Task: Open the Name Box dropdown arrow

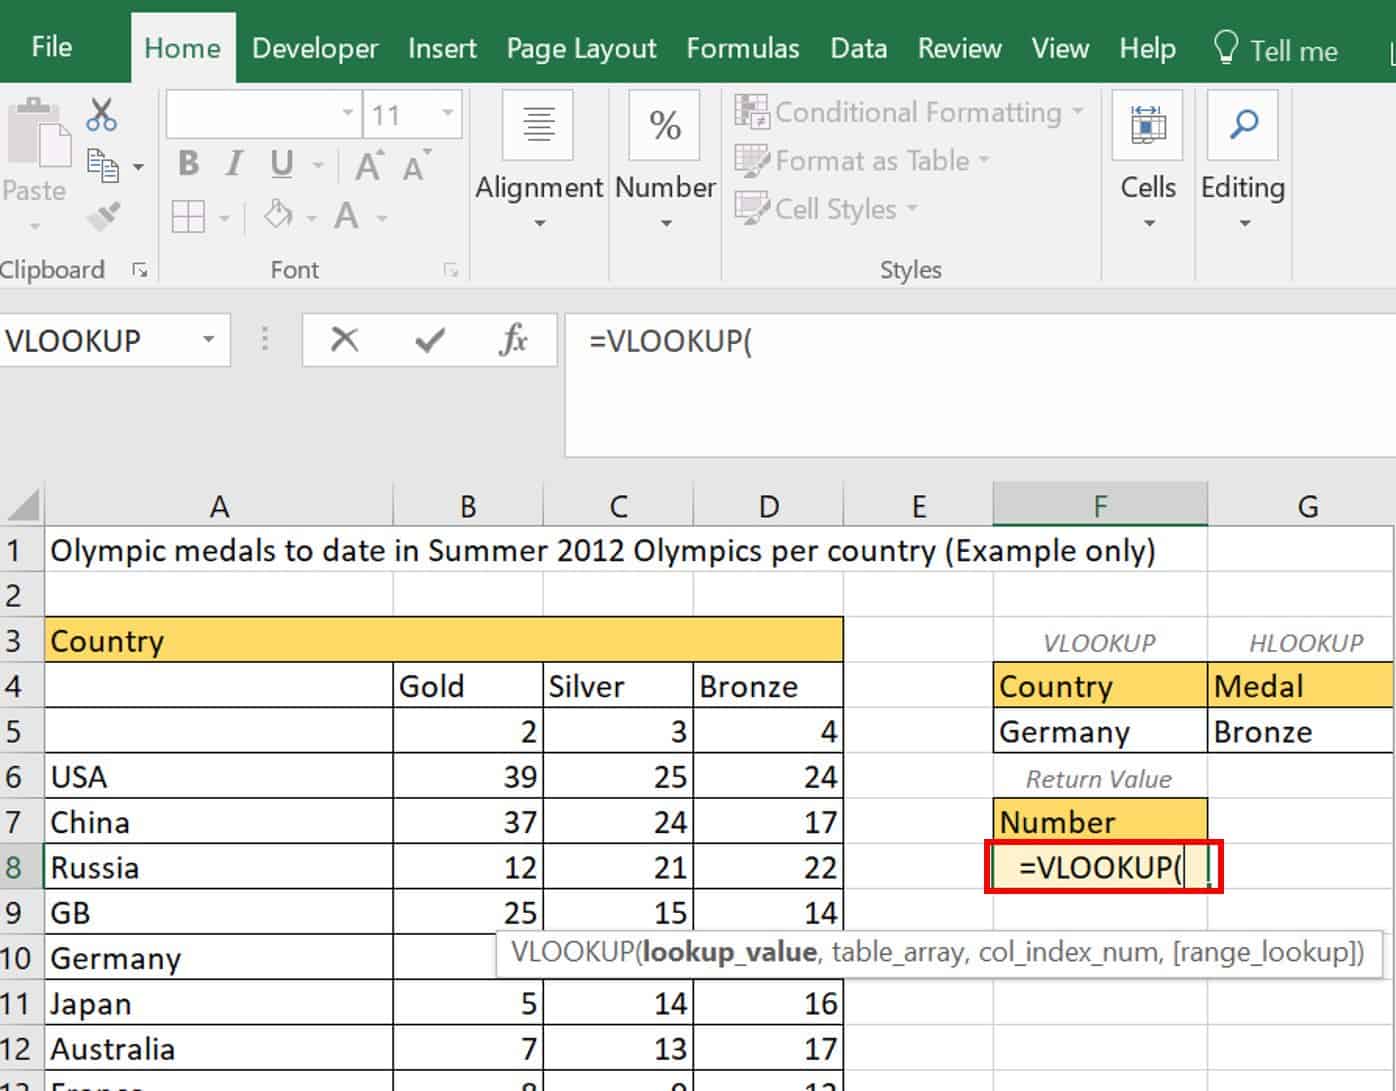Action: pos(208,340)
